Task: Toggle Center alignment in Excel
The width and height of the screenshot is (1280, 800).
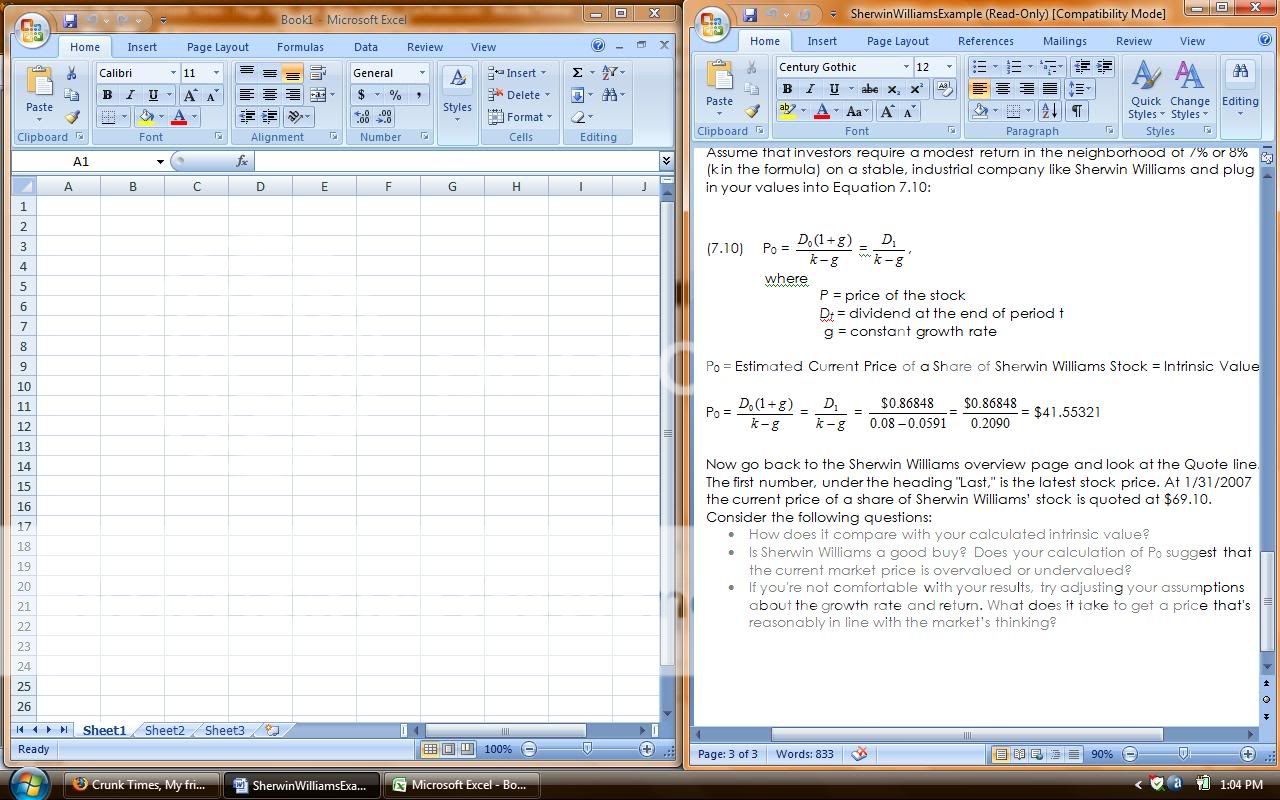Action: pos(269,95)
